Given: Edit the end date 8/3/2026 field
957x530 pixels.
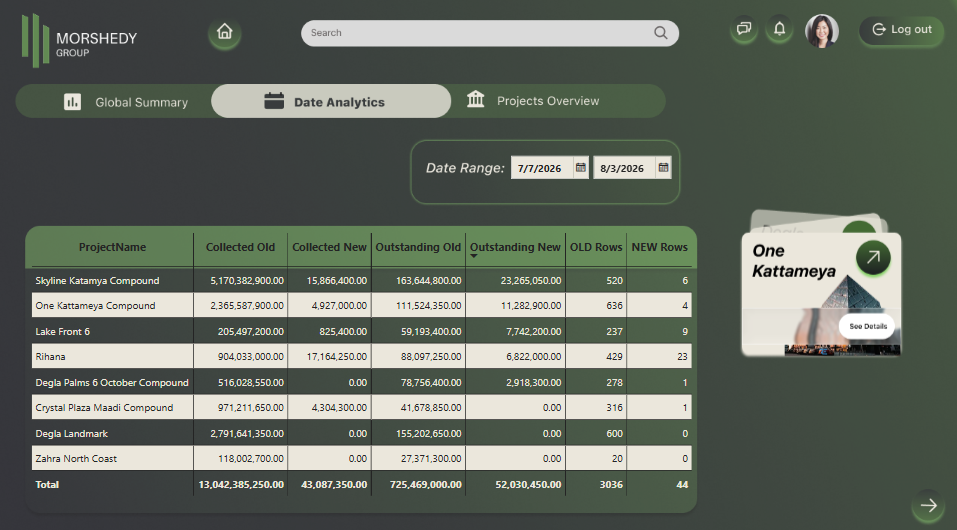Looking at the screenshot, I should point(624,168).
